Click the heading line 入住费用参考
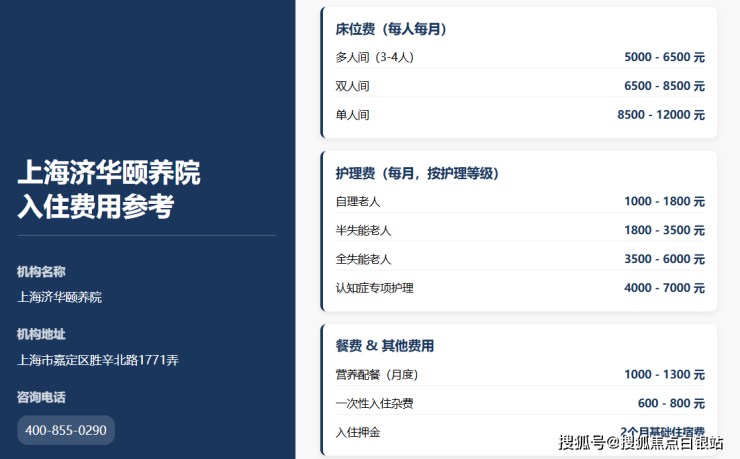This screenshot has height=459, width=740. [x=96, y=207]
